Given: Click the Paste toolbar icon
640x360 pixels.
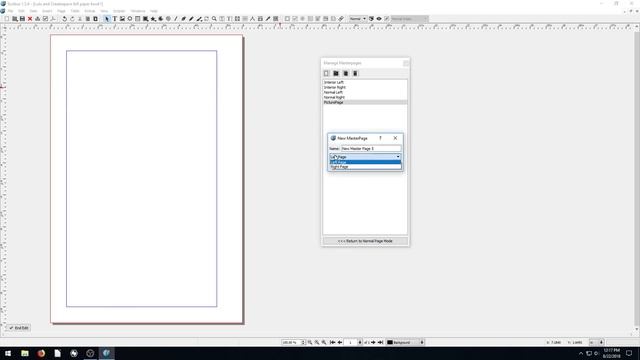Looking at the screenshot, I should pyautogui.click(x=95, y=19).
